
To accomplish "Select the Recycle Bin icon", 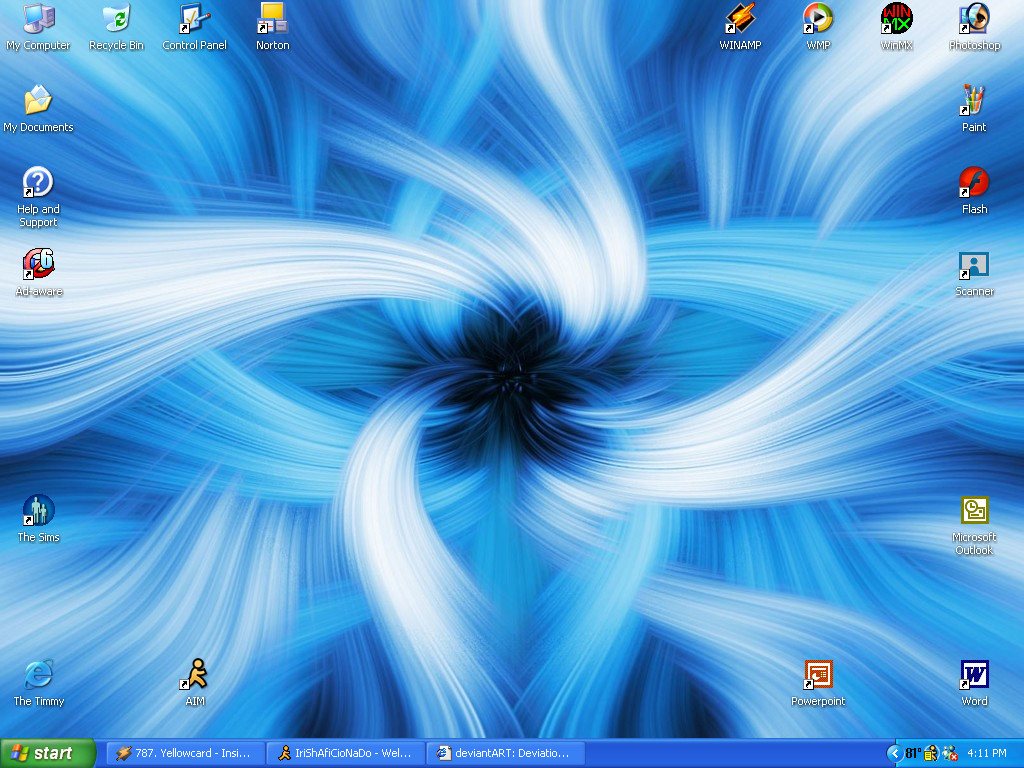I will click(116, 27).
